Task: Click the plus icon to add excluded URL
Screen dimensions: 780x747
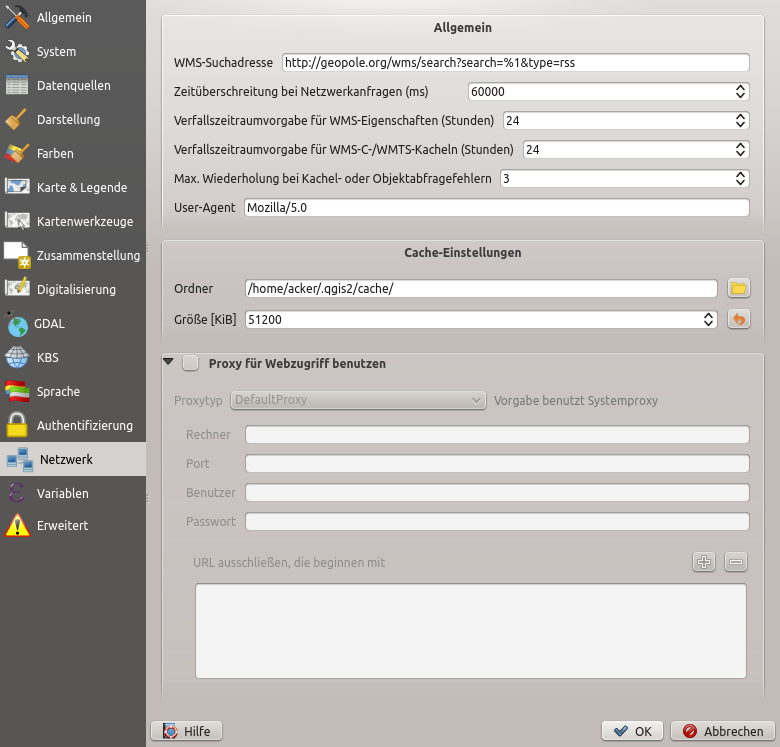Action: pyautogui.click(x=704, y=562)
